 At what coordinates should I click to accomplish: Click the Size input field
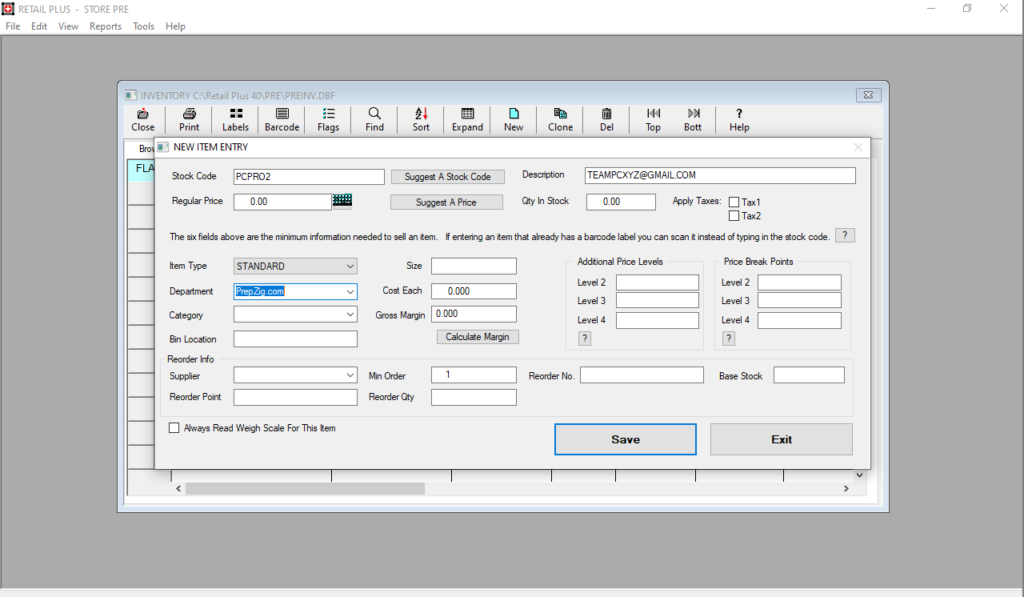pyautogui.click(x=473, y=266)
